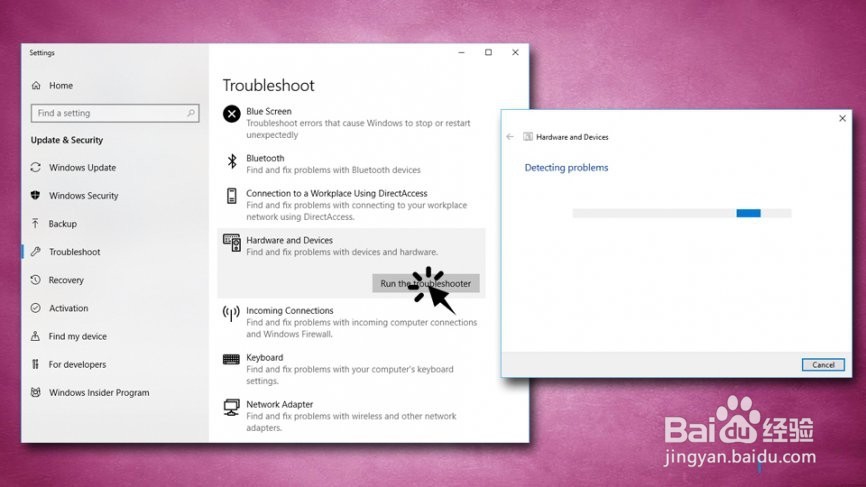866x487 pixels.
Task: Select the Bluetooth troubleshooter title
Action: pos(265,158)
